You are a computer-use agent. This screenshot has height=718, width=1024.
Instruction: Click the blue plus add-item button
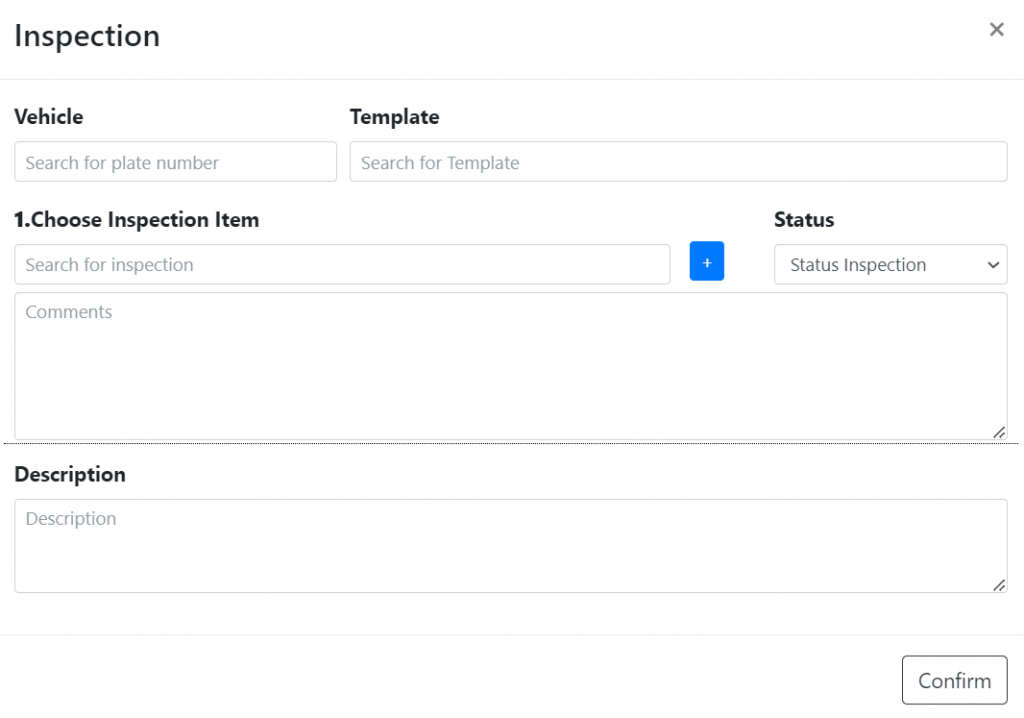pyautogui.click(x=707, y=261)
